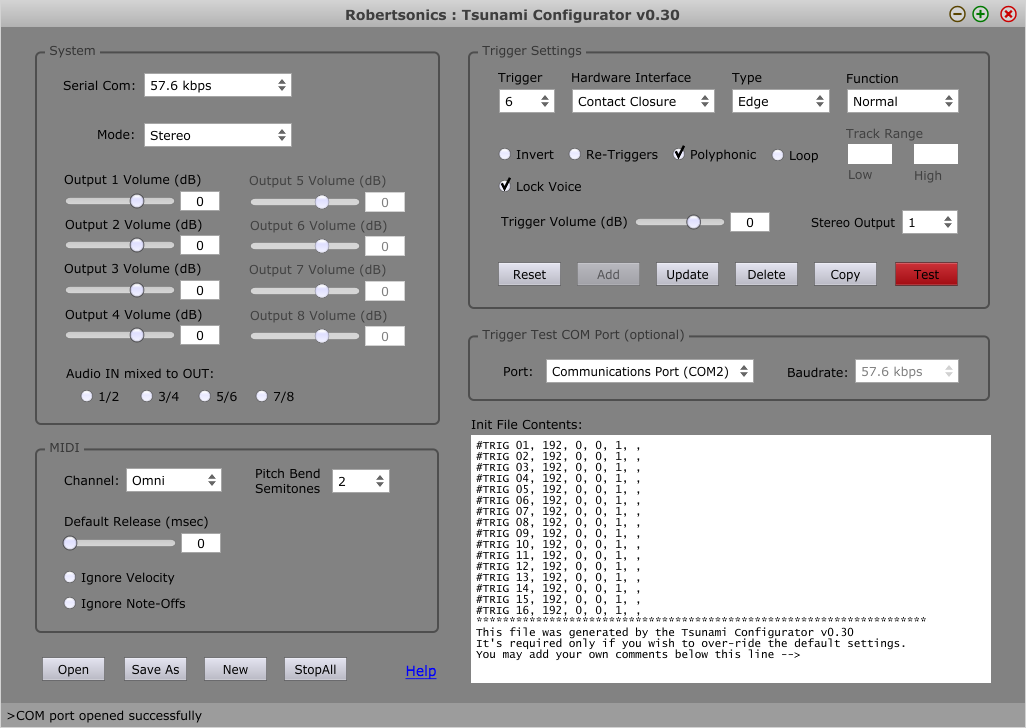Click the Init File Contents text area
The height and width of the screenshot is (728, 1026).
tap(731, 559)
